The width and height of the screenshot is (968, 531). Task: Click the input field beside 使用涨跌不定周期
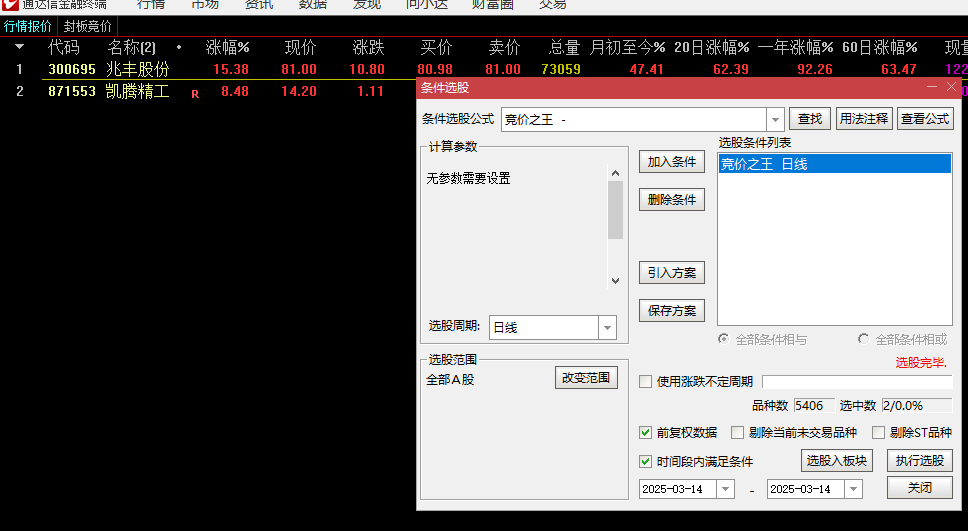(857, 382)
